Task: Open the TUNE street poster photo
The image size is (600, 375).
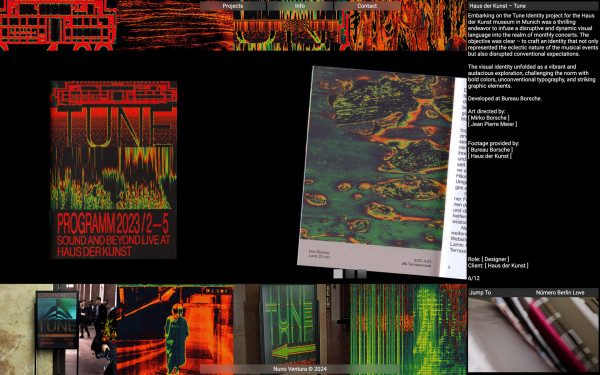Action: pyautogui.click(x=58, y=329)
